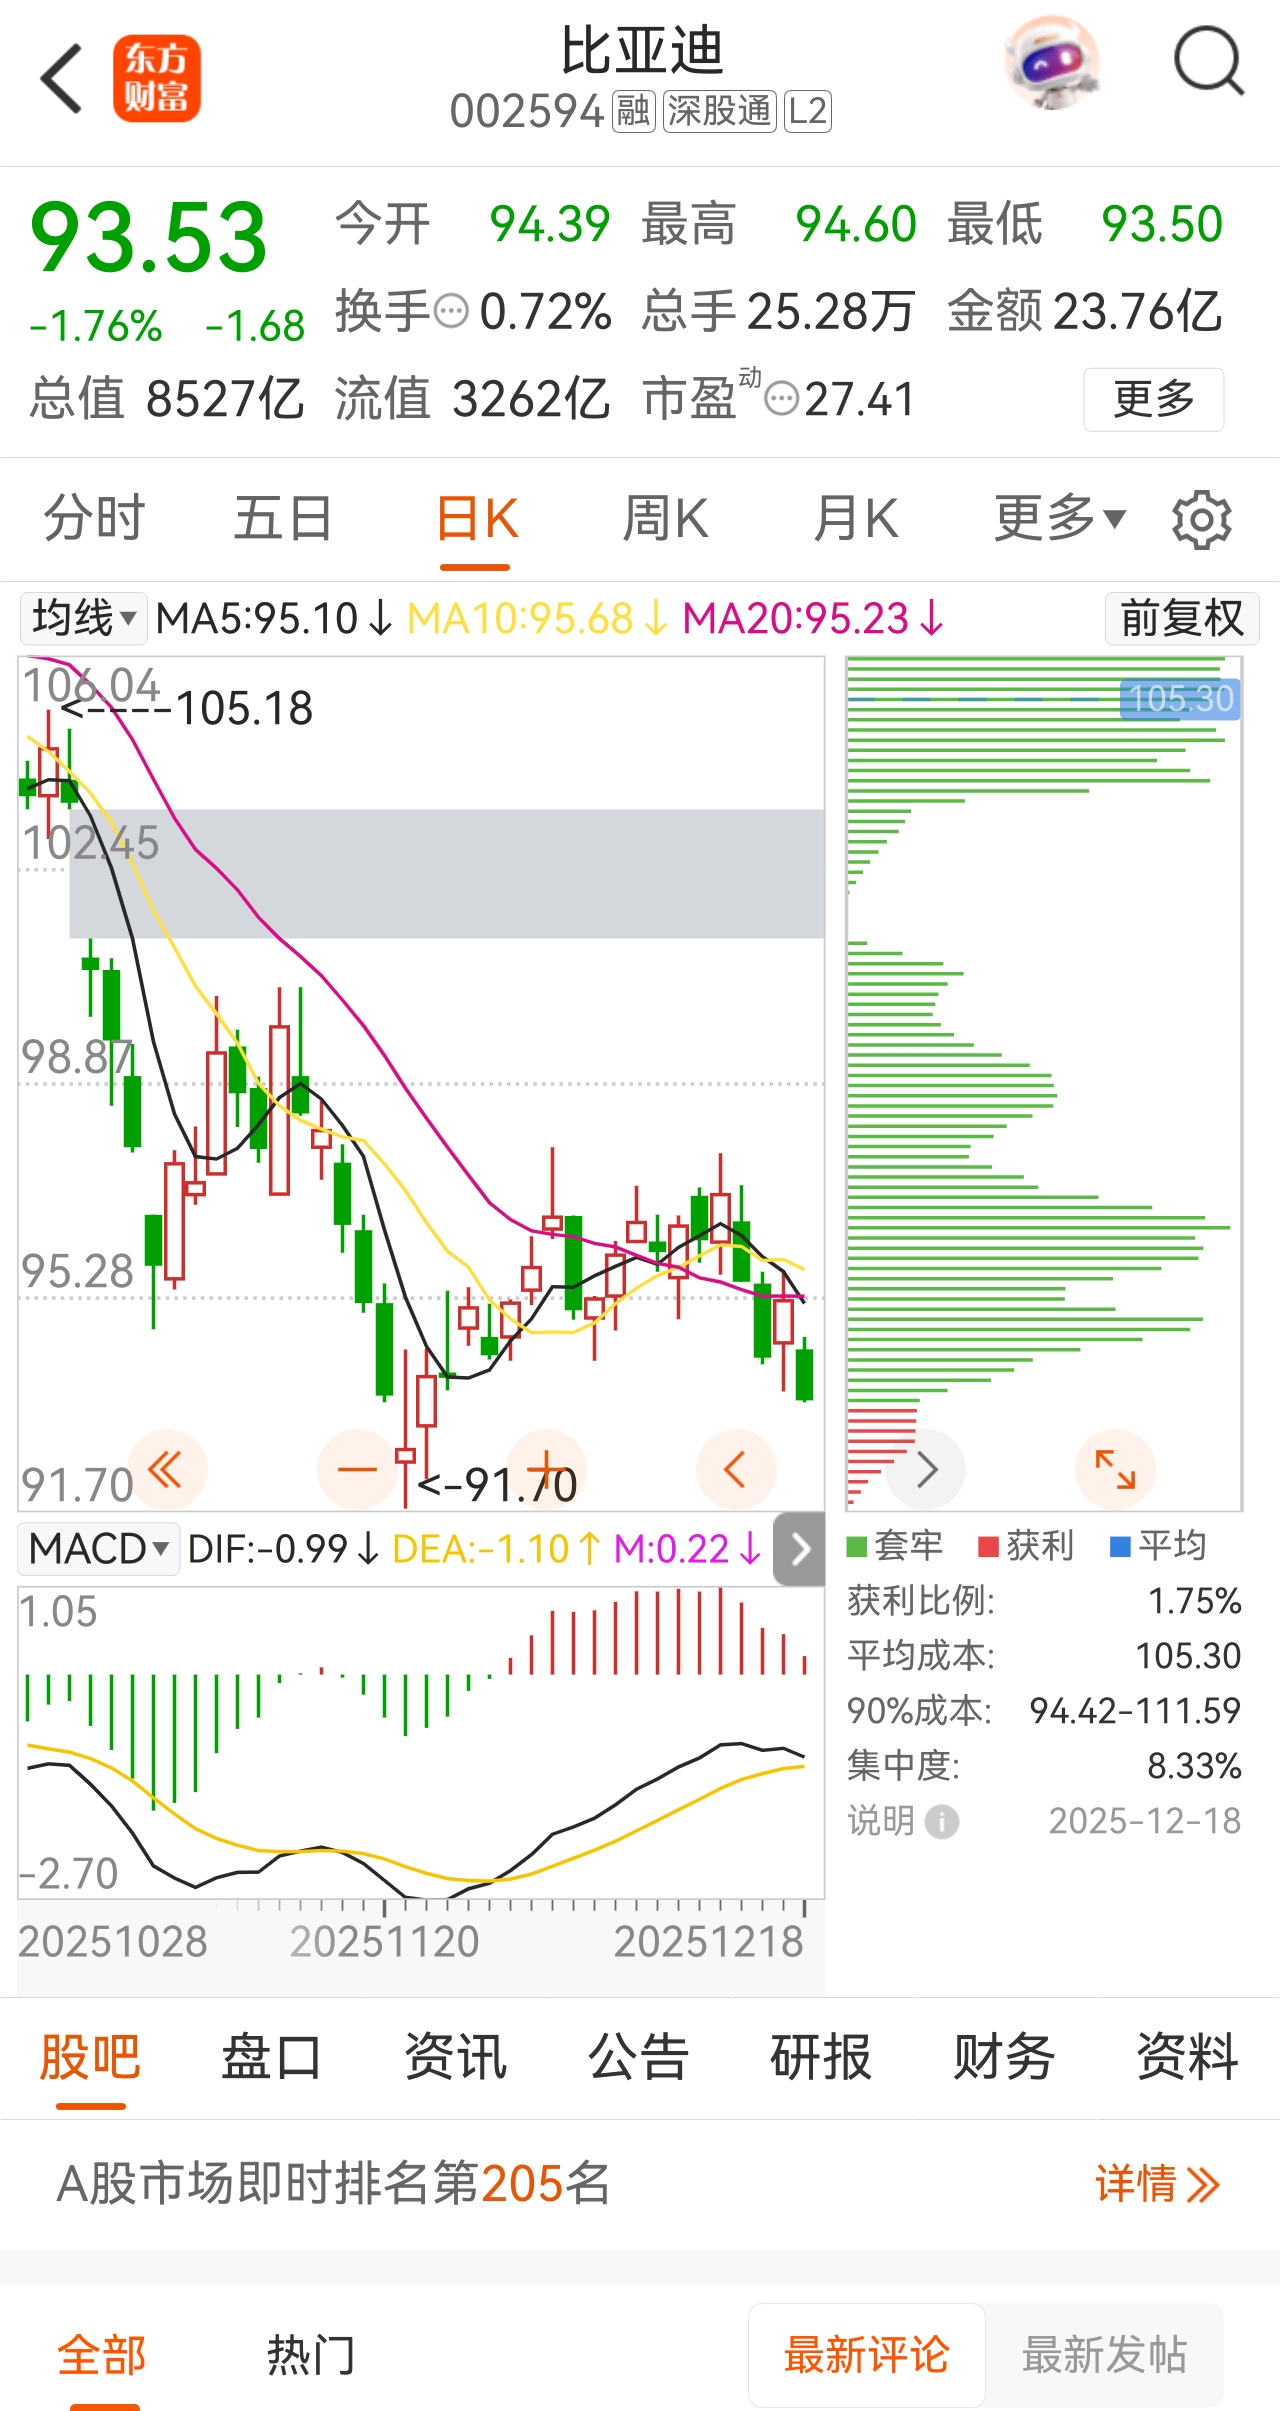Tap the 90%成本 94.42-111.59 row
The height and width of the screenshot is (2411, 1280).
tap(1044, 1711)
